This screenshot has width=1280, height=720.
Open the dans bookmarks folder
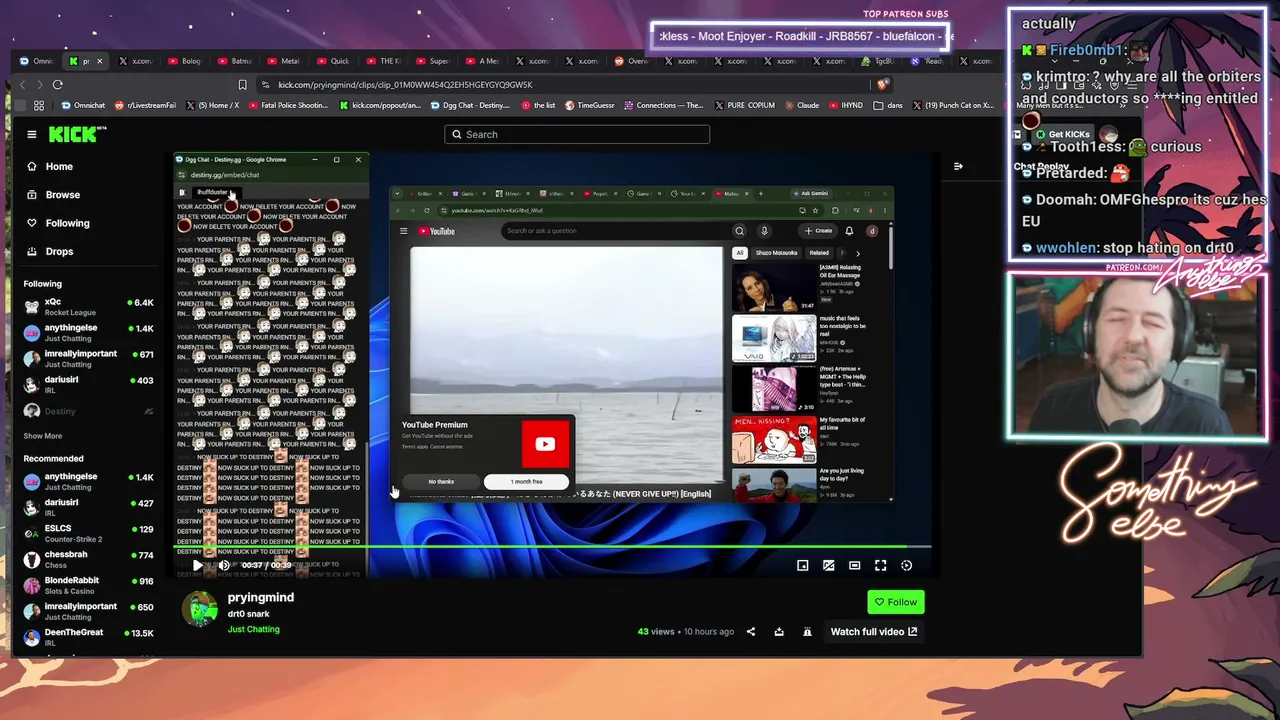click(888, 105)
